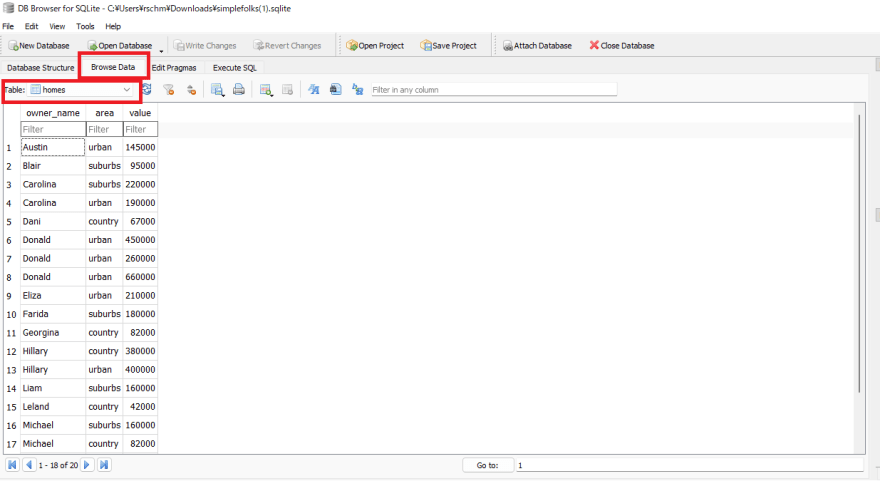Select row header number 13
The width and height of the screenshot is (880, 481).
coord(11,370)
